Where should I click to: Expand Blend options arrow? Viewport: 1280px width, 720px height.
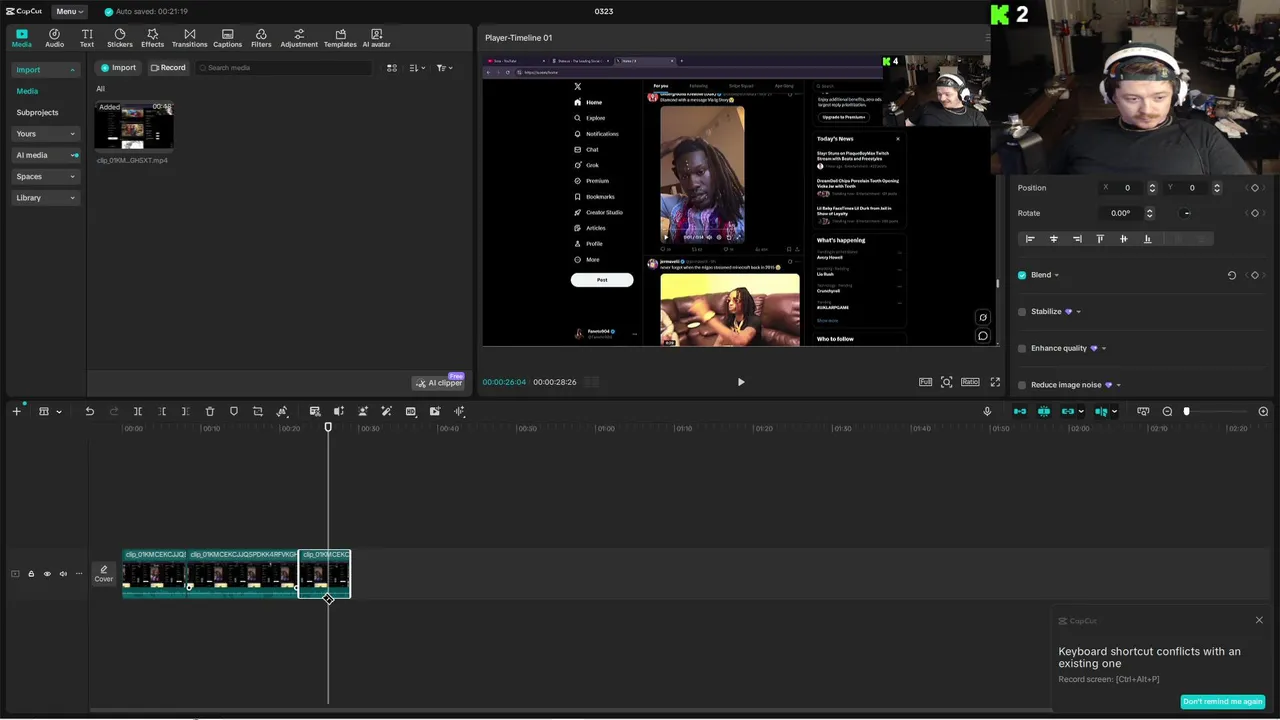coord(1057,275)
